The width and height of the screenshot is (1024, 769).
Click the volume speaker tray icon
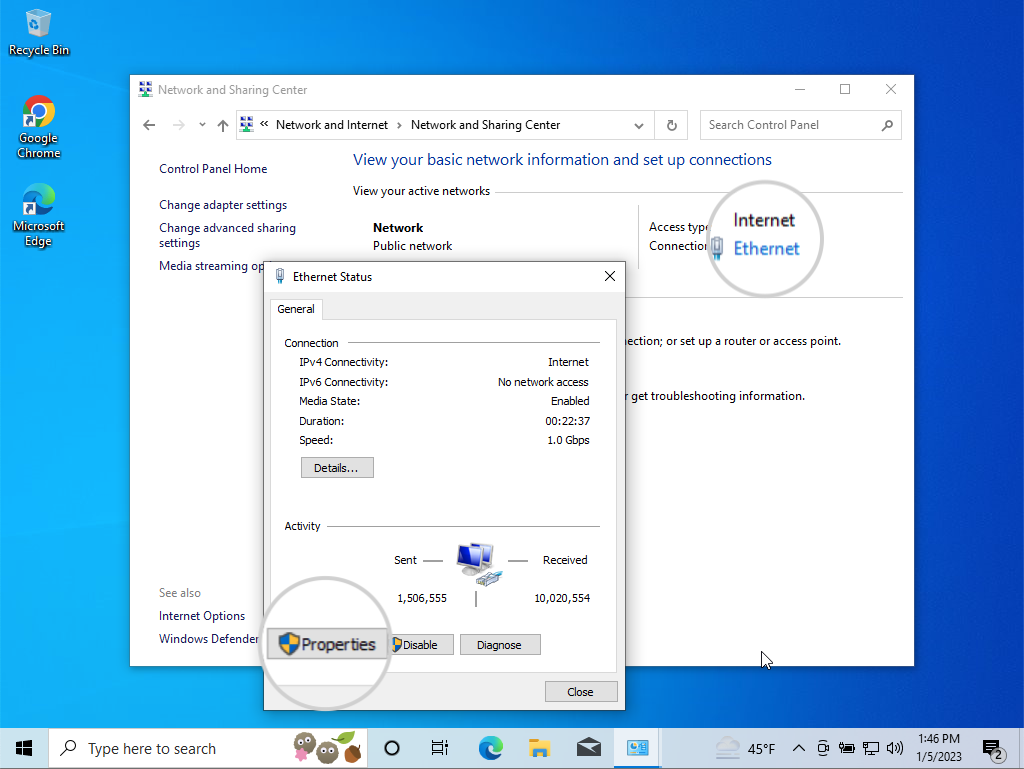pos(895,748)
